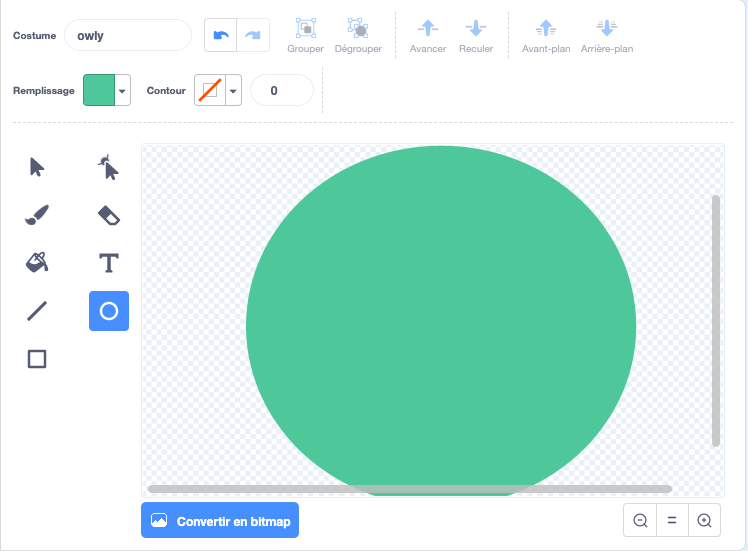Screen dimensions: 748x551
Task: Select the arrow Select tool
Action: (37, 167)
